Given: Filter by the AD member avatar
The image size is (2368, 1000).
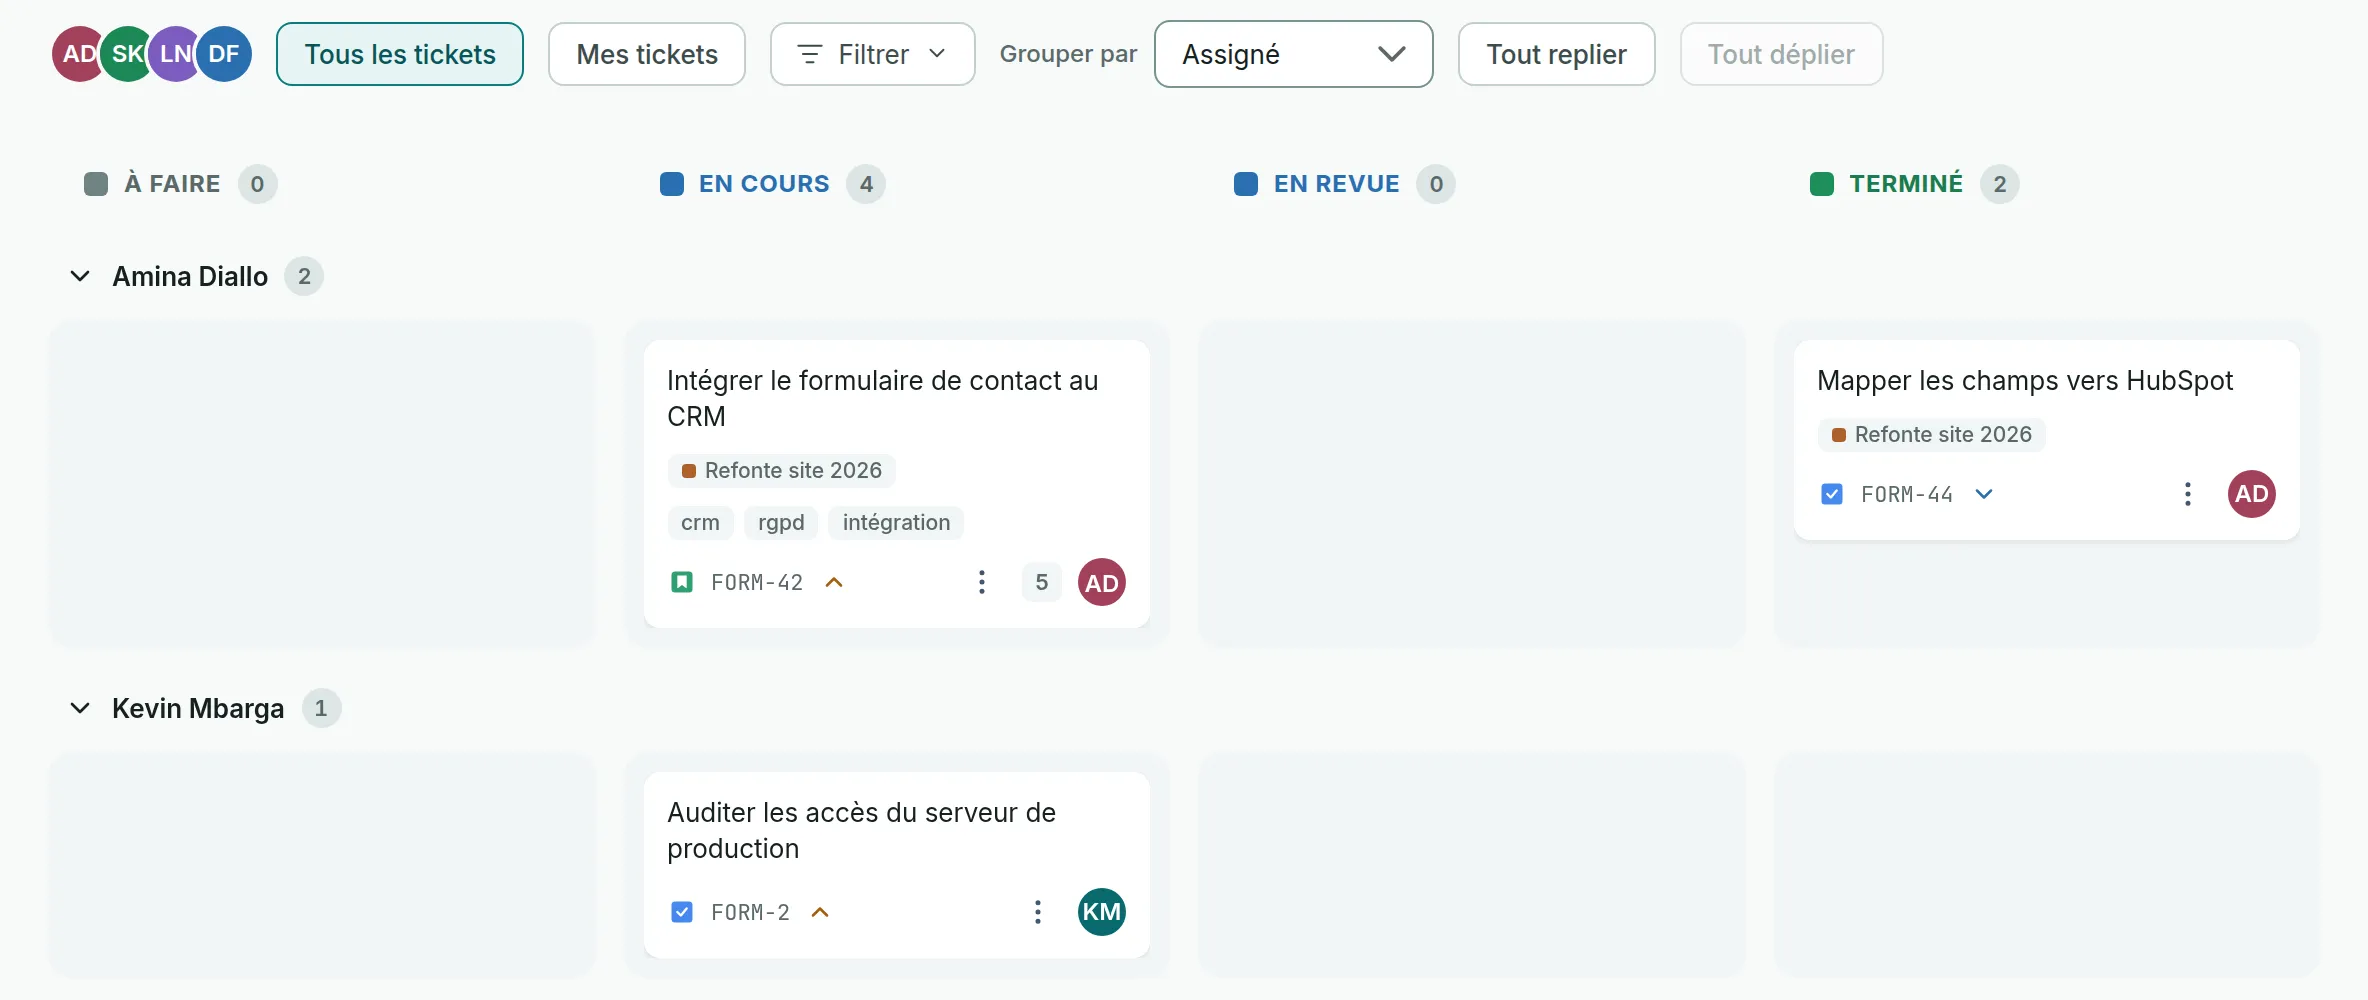Looking at the screenshot, I should (78, 54).
